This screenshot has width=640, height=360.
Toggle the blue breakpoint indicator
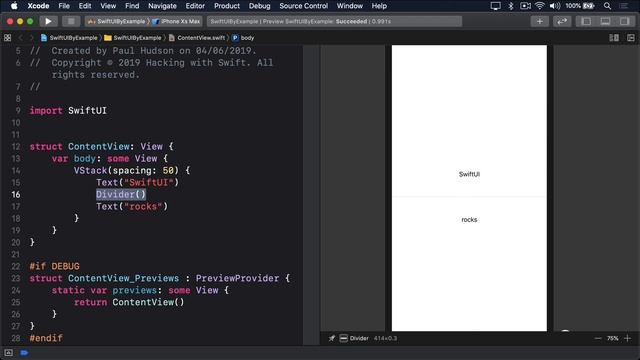pos(24,353)
